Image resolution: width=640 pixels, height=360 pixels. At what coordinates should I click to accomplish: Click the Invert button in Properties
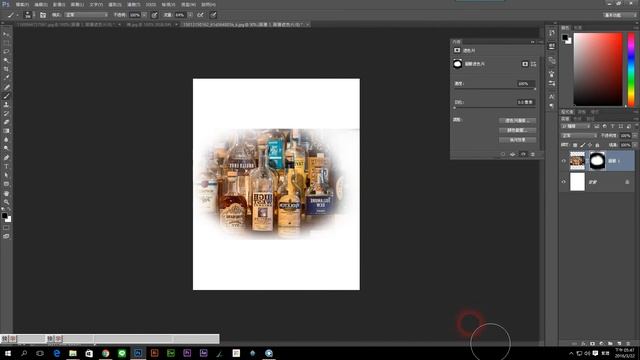click(x=517, y=140)
